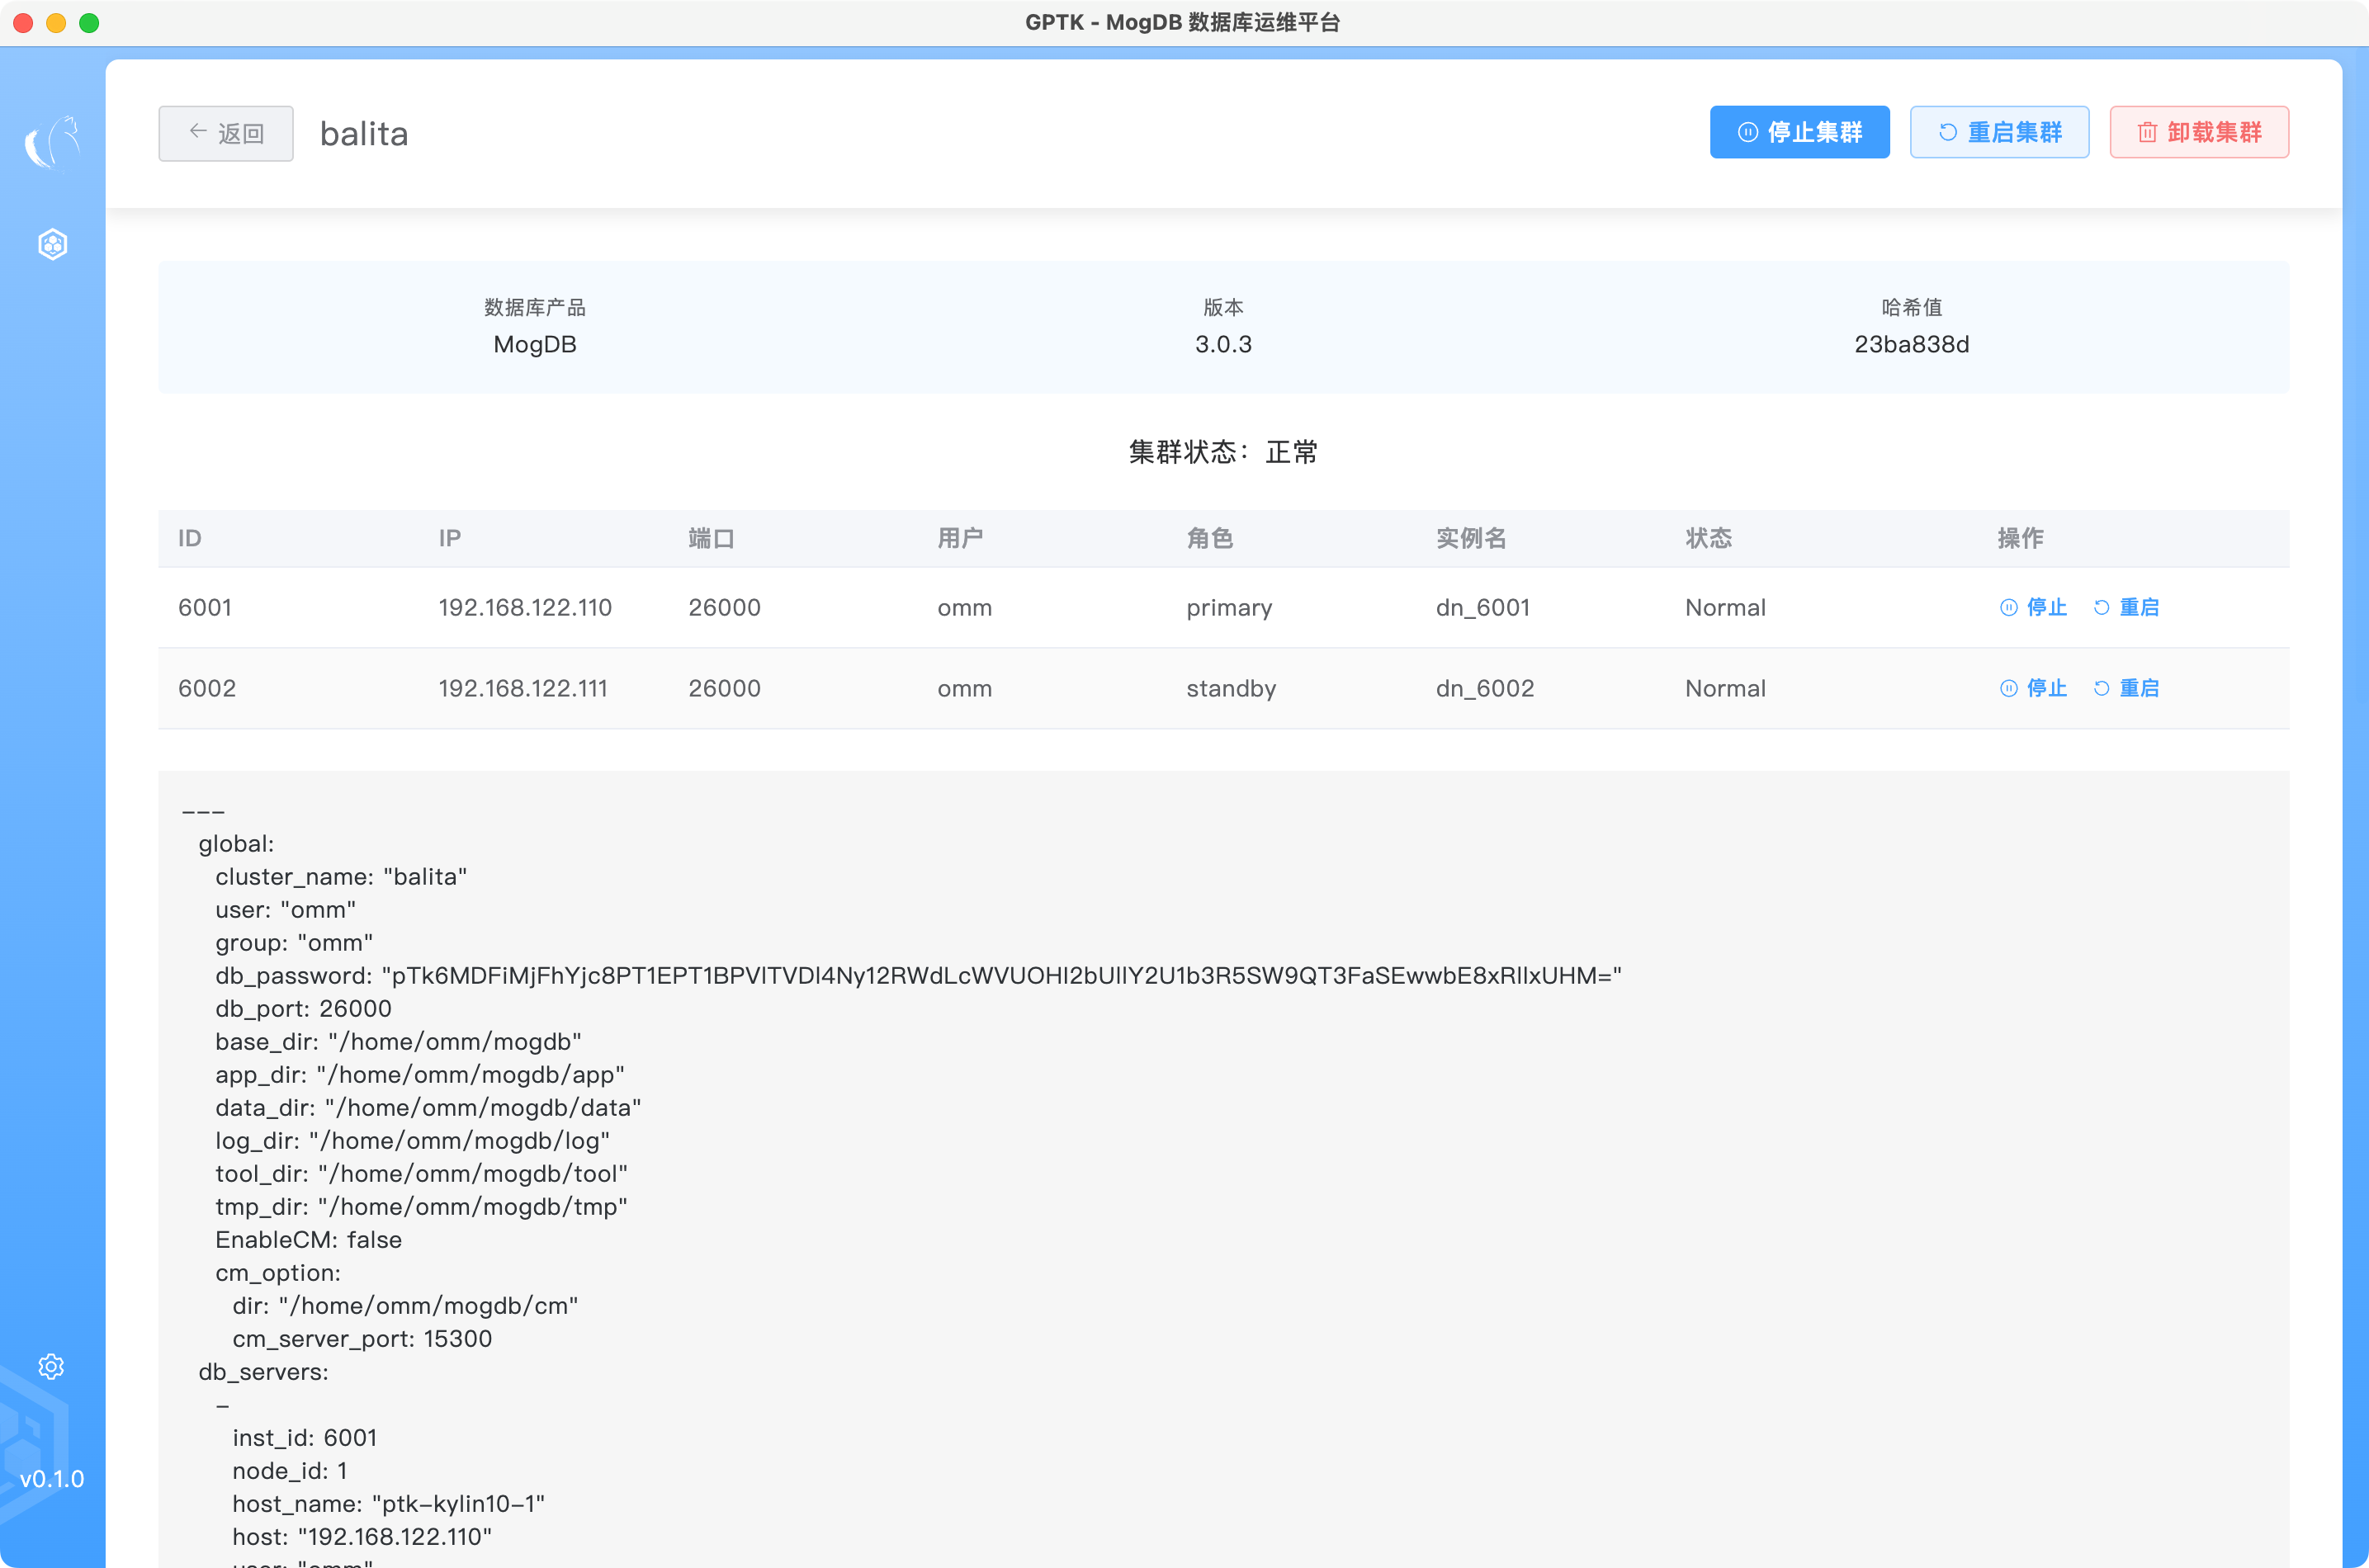The height and width of the screenshot is (1568, 2369).
Task: Click the base_dir config line
Action: point(398,1042)
